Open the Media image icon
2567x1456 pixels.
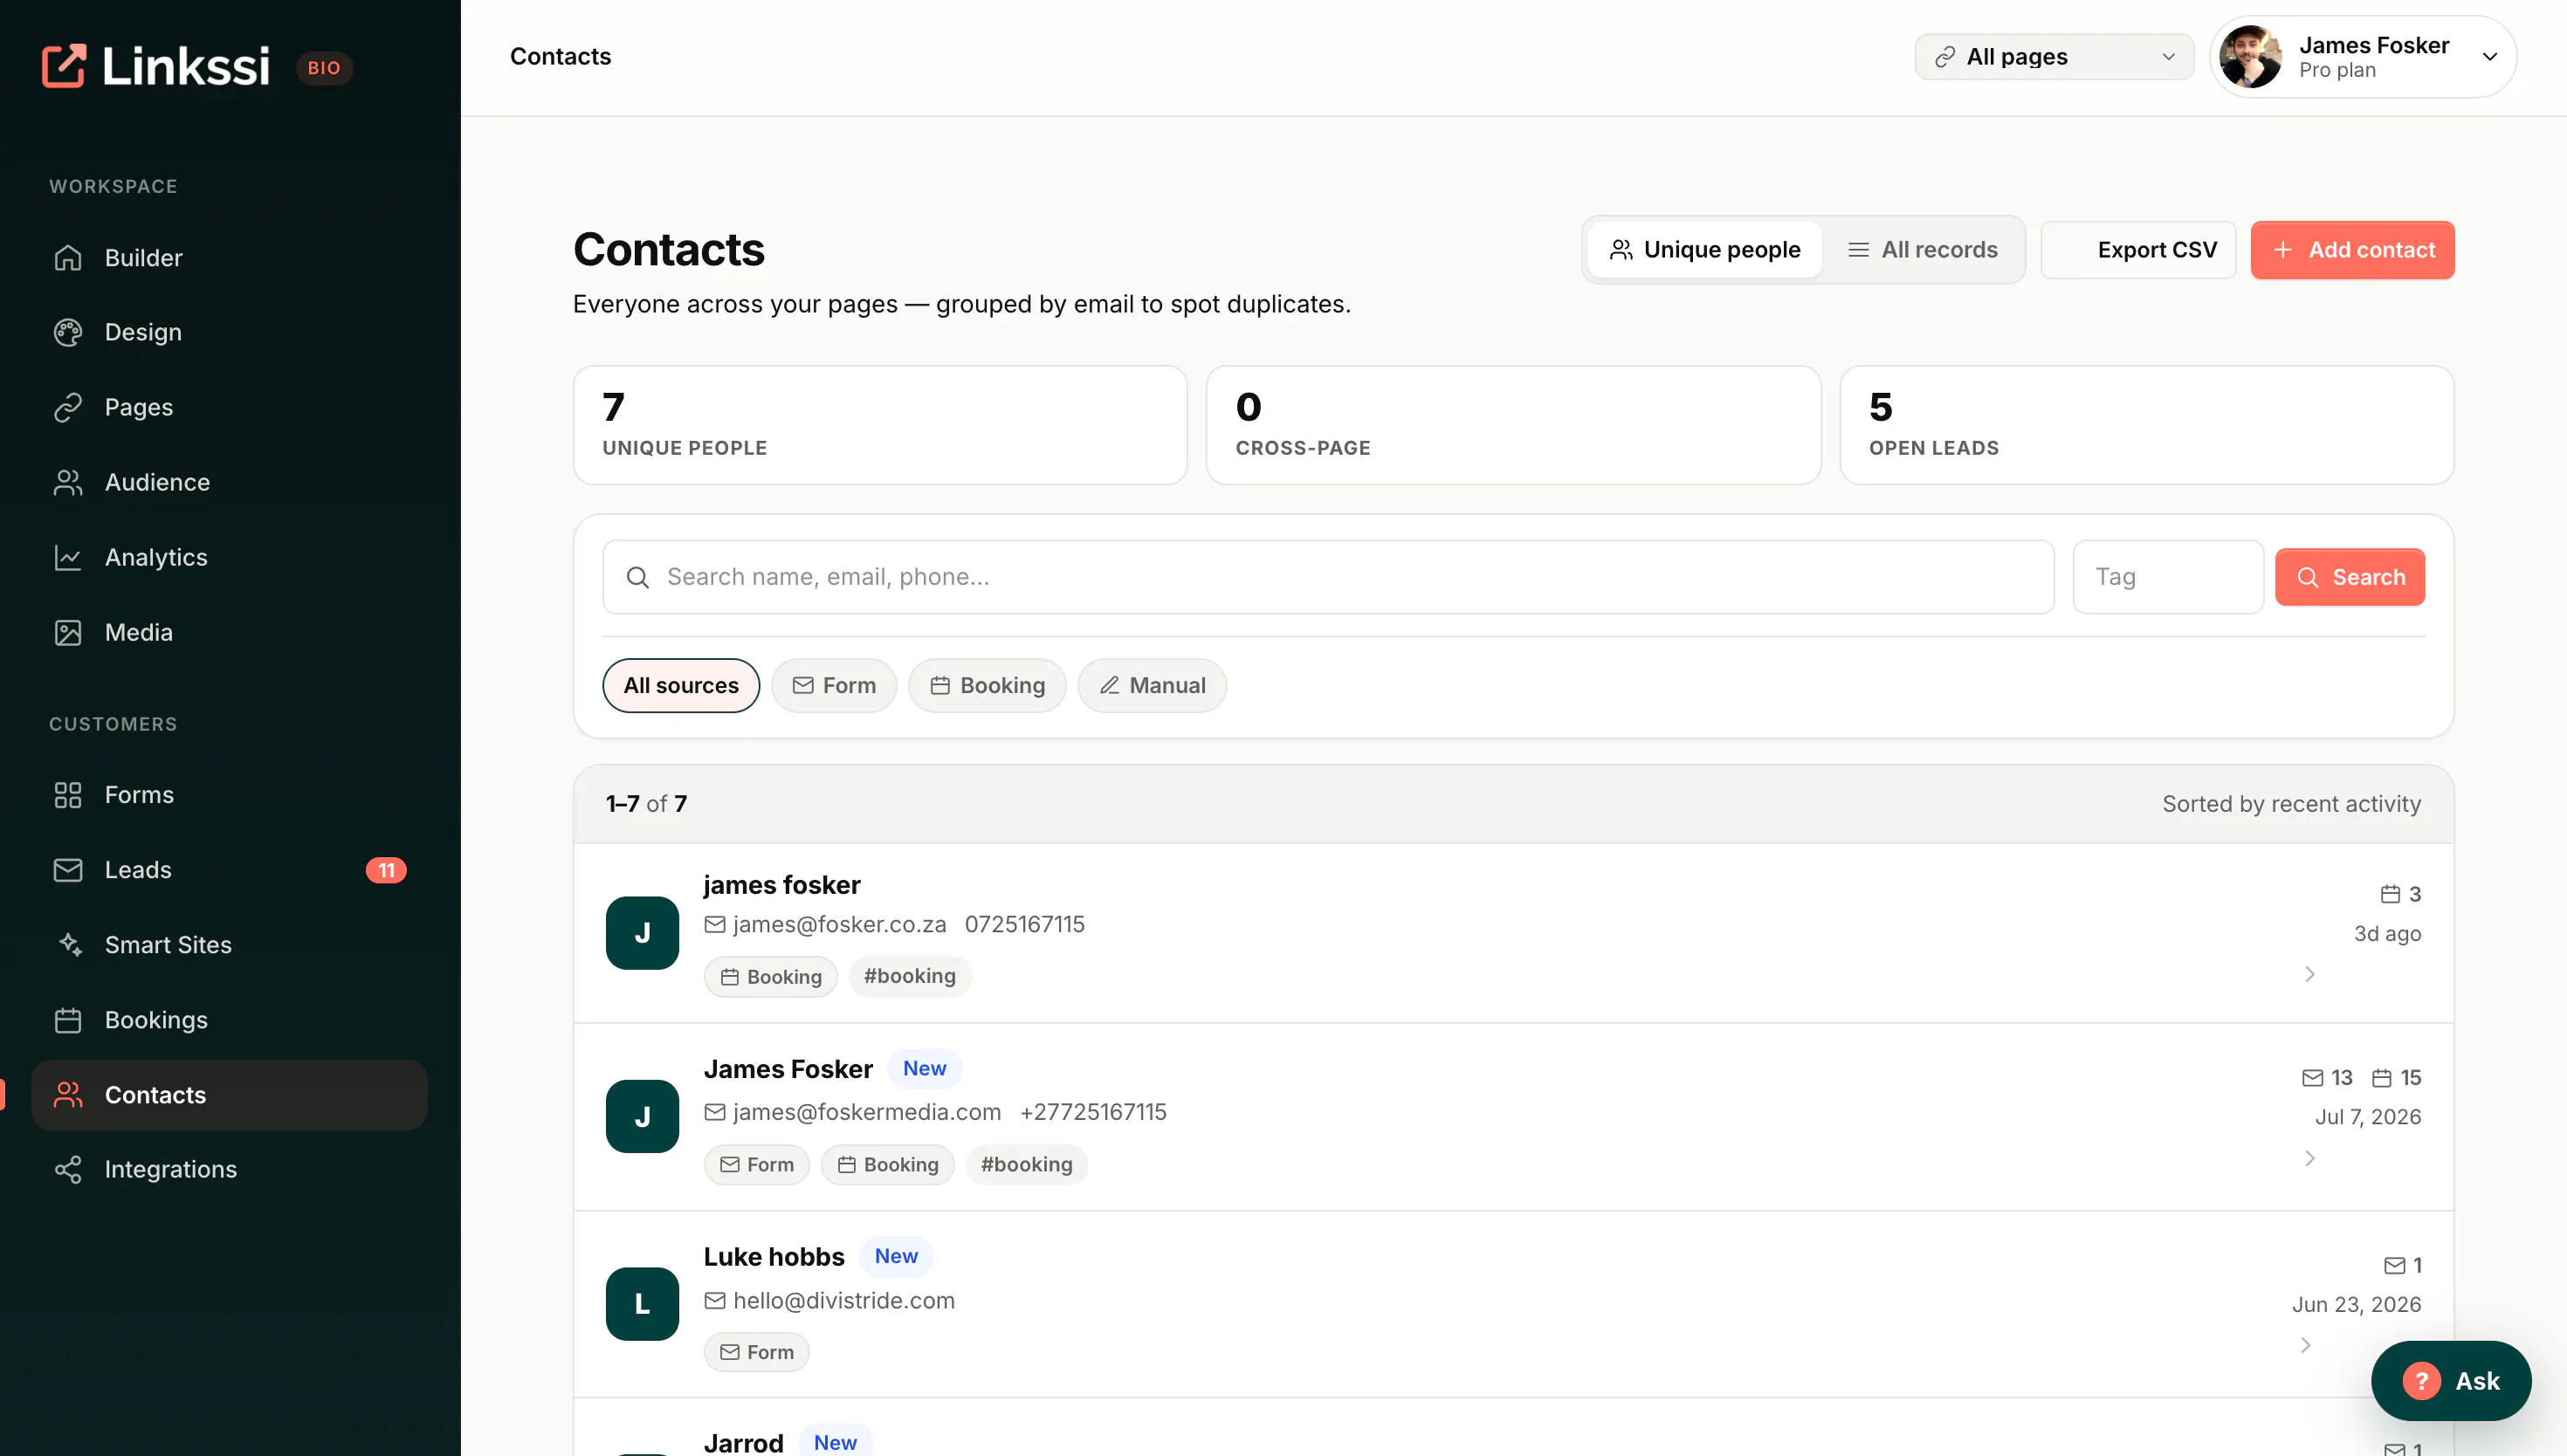pyautogui.click(x=67, y=632)
